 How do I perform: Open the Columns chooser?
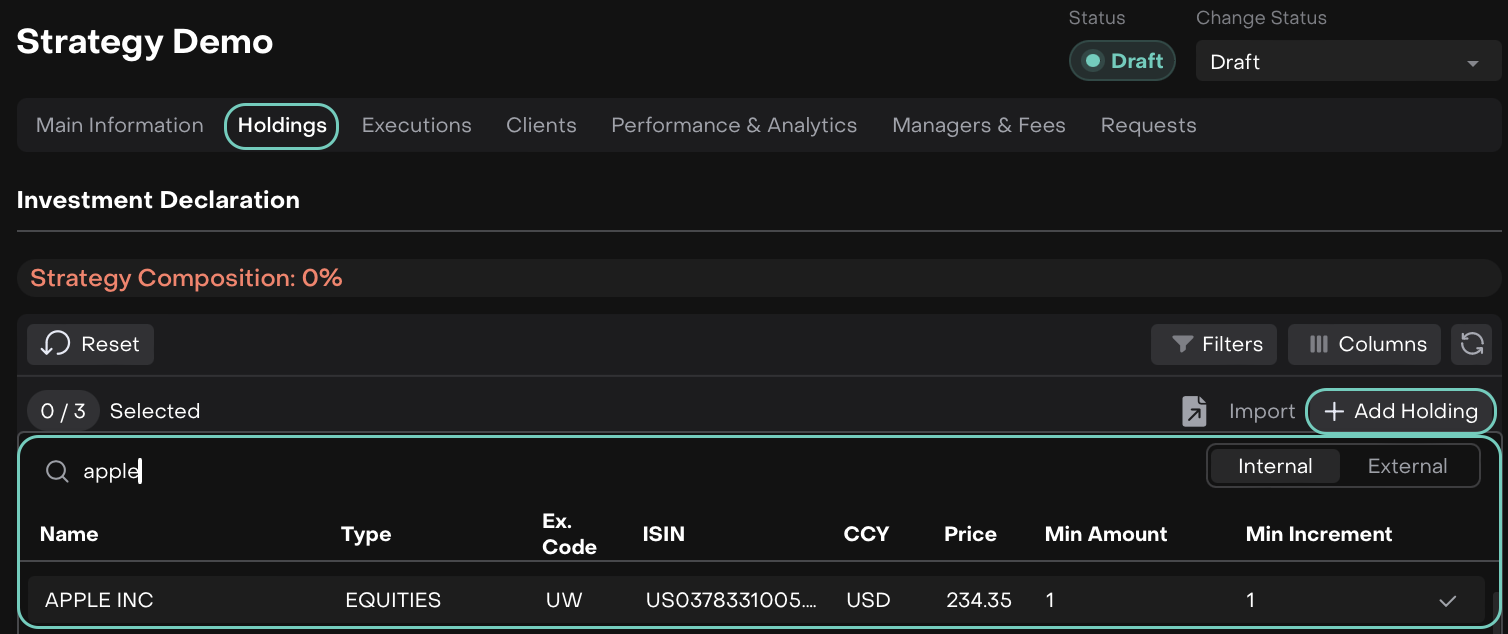pyautogui.click(x=1364, y=344)
